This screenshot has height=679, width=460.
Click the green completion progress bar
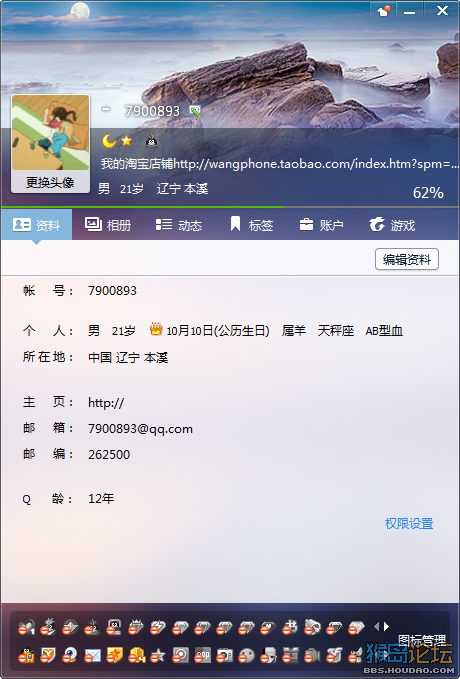(x=143, y=207)
